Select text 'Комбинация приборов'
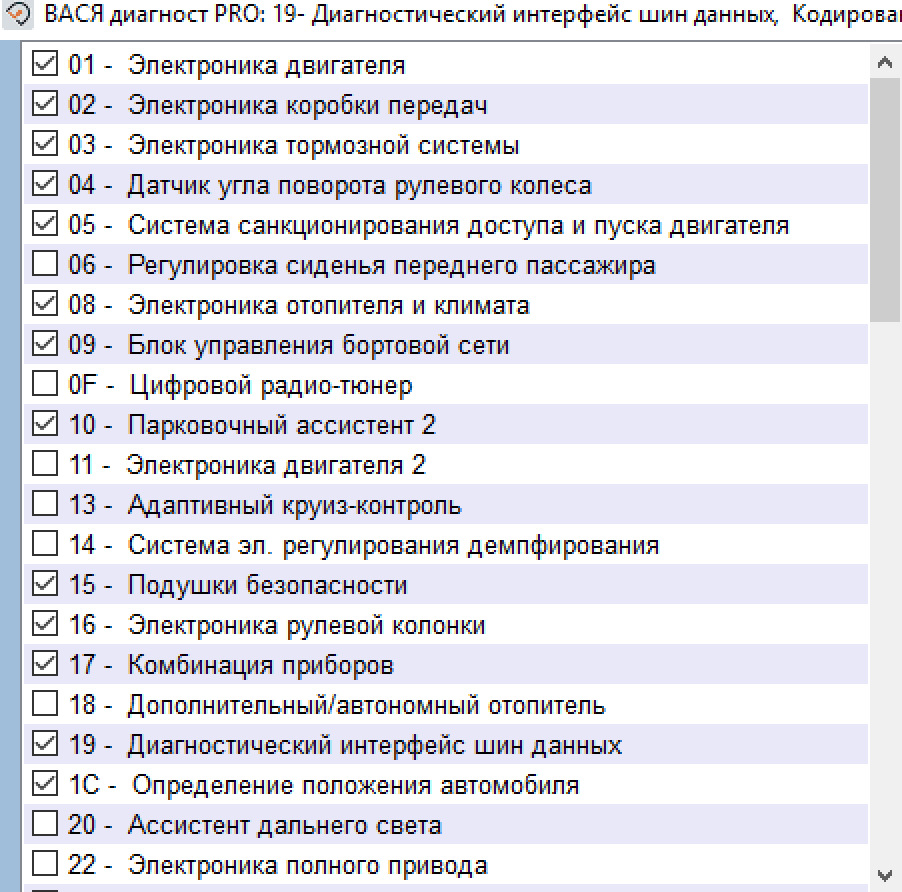 pos(261,665)
